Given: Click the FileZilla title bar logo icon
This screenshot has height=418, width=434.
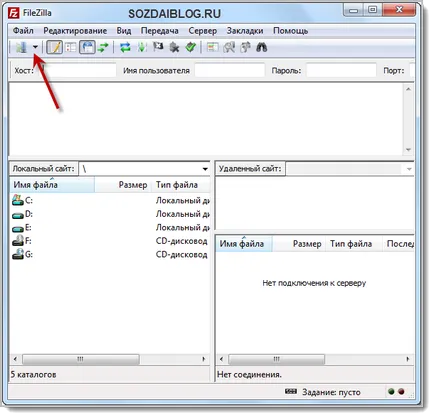Looking at the screenshot, I should [x=14, y=13].
